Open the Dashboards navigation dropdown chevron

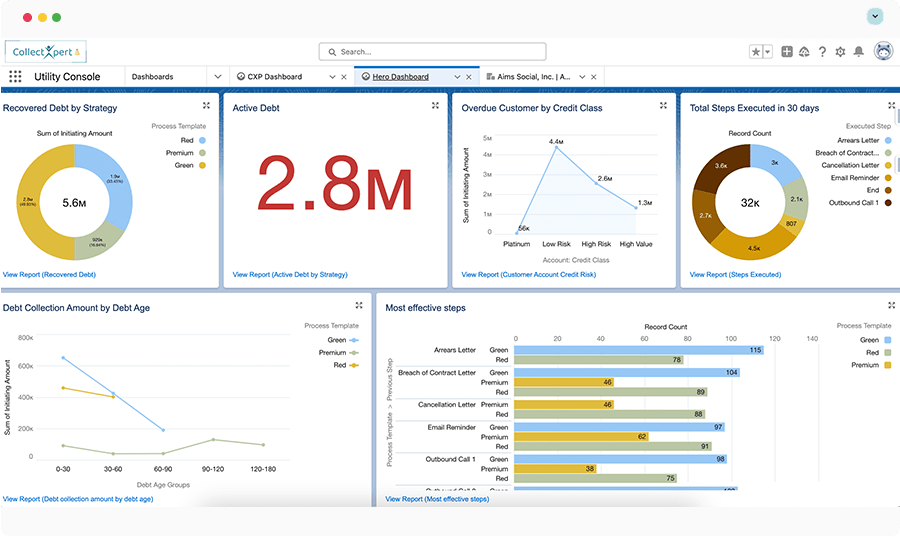[x=218, y=77]
